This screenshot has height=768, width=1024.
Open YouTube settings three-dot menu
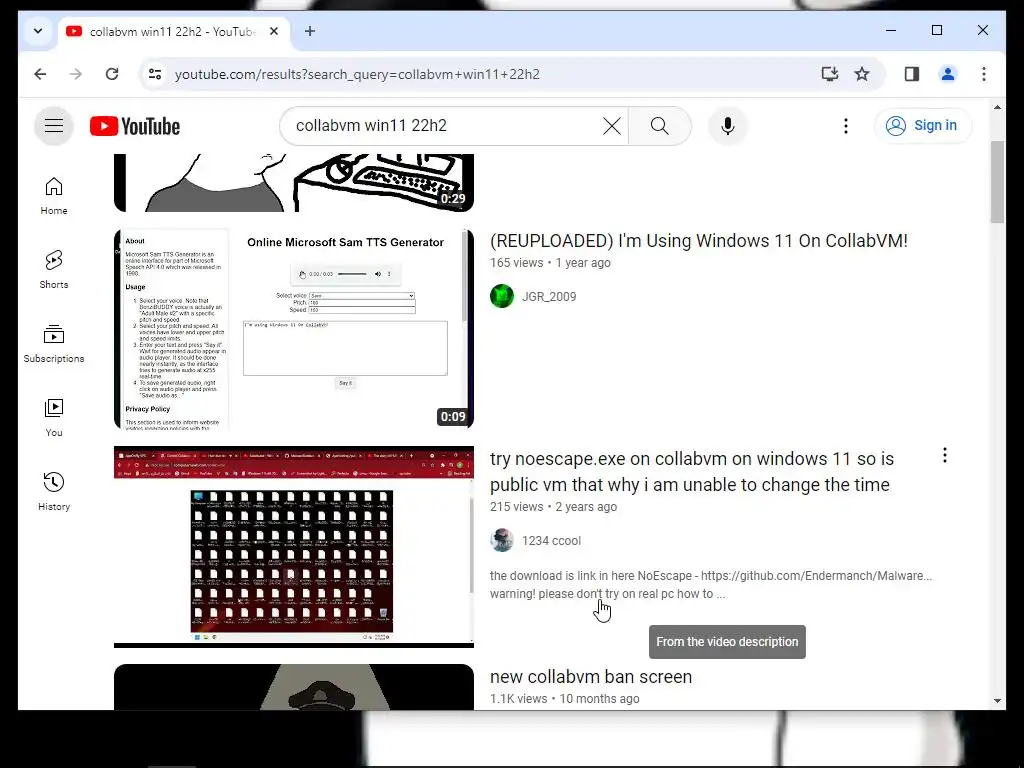[846, 125]
